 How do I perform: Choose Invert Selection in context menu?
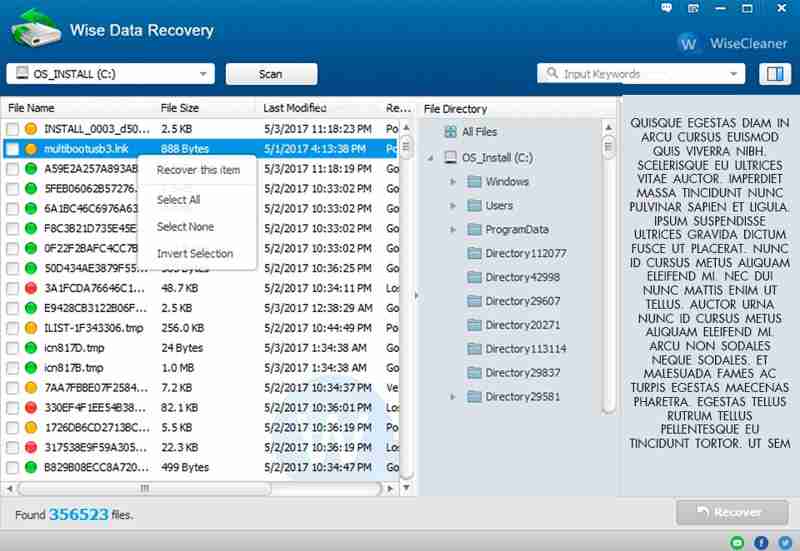(195, 254)
